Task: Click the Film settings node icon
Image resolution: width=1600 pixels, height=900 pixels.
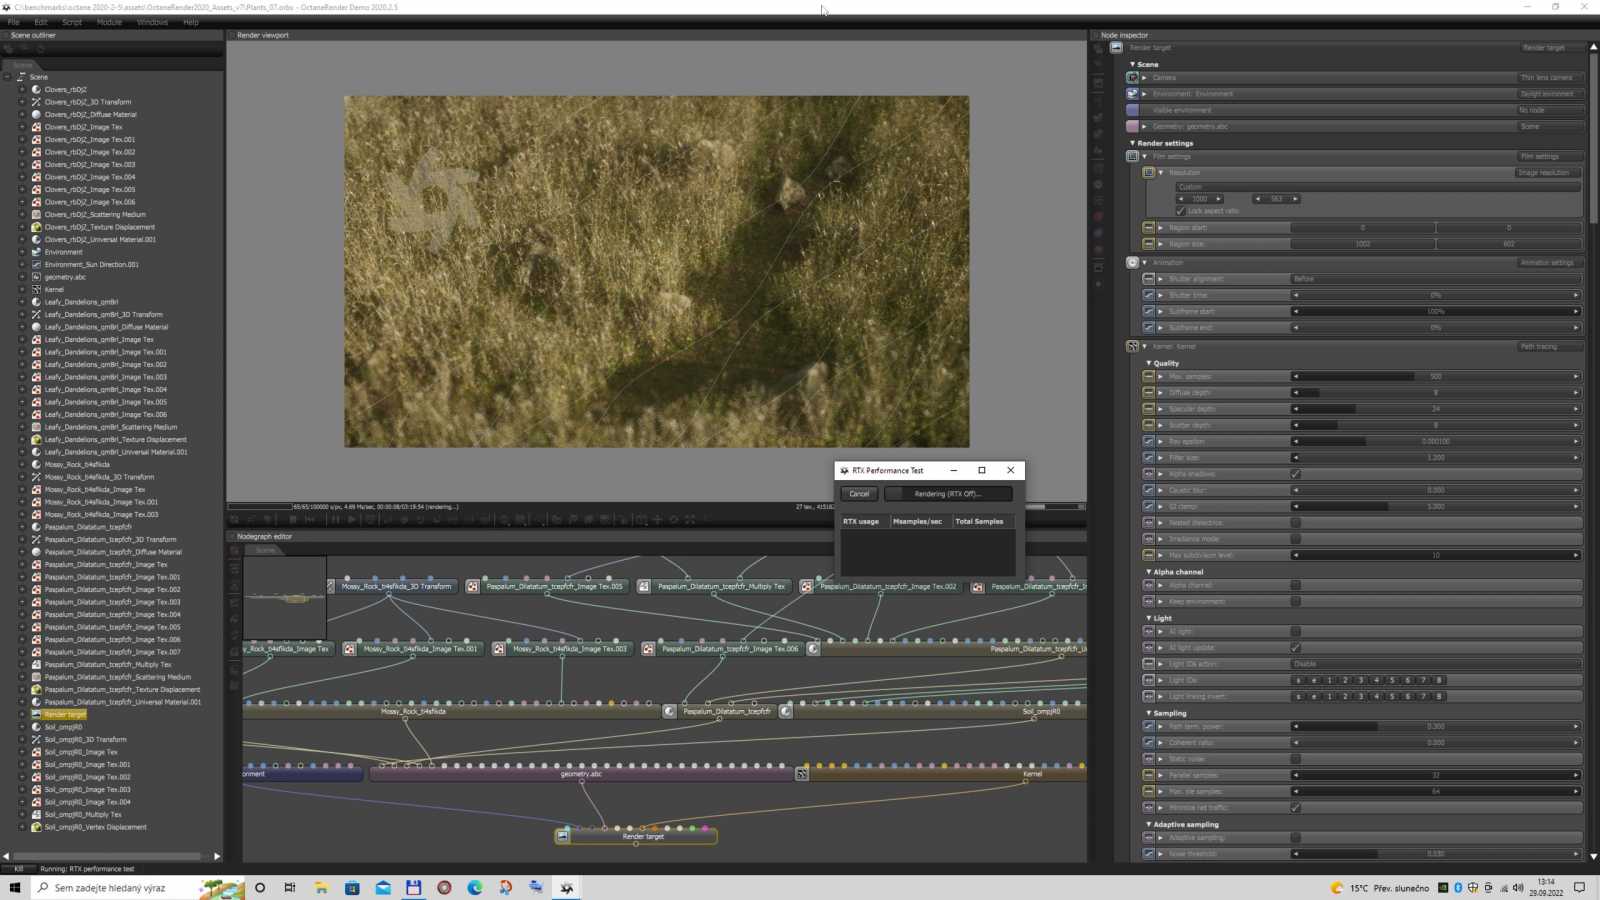Action: tap(1132, 157)
